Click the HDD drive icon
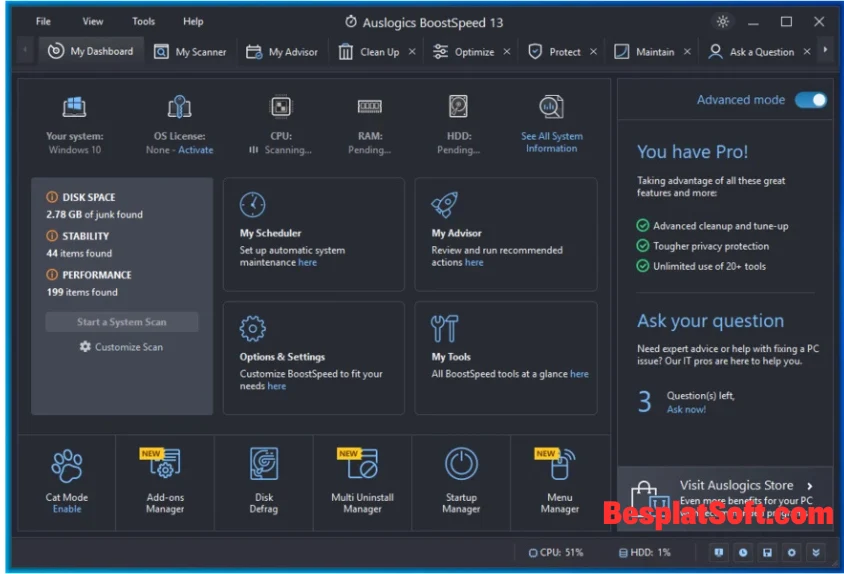844x574 pixels. click(458, 107)
